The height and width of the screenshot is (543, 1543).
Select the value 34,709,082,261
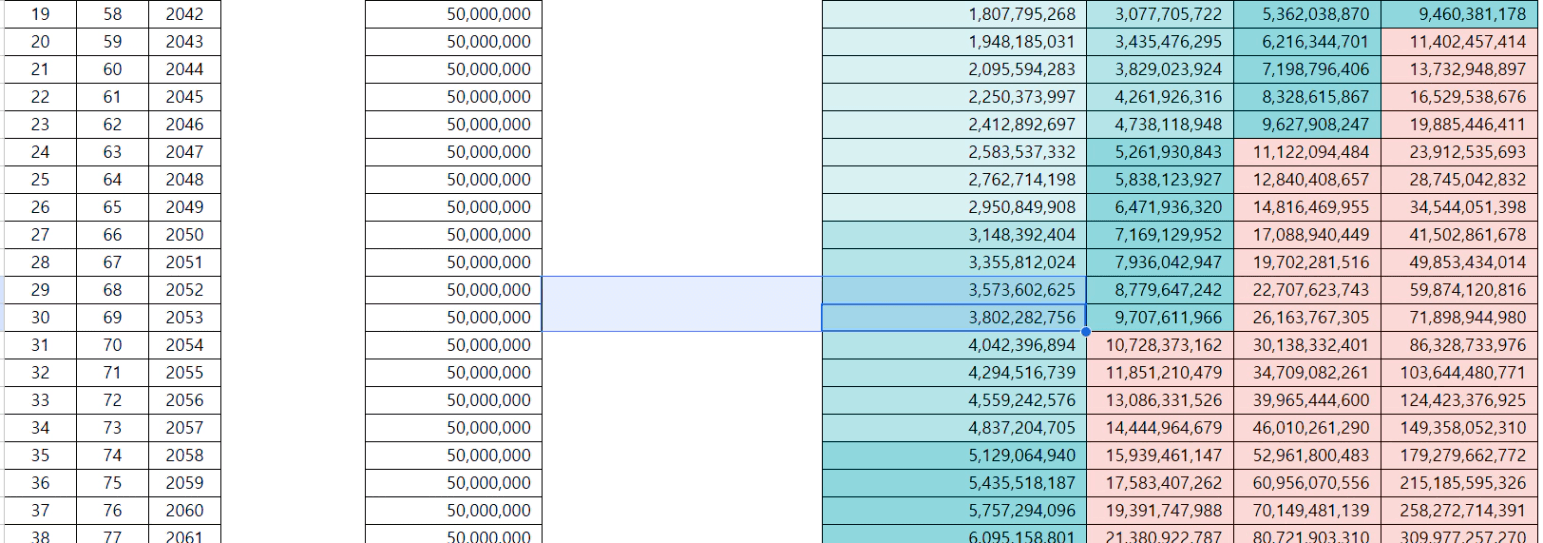pyautogui.click(x=1307, y=373)
